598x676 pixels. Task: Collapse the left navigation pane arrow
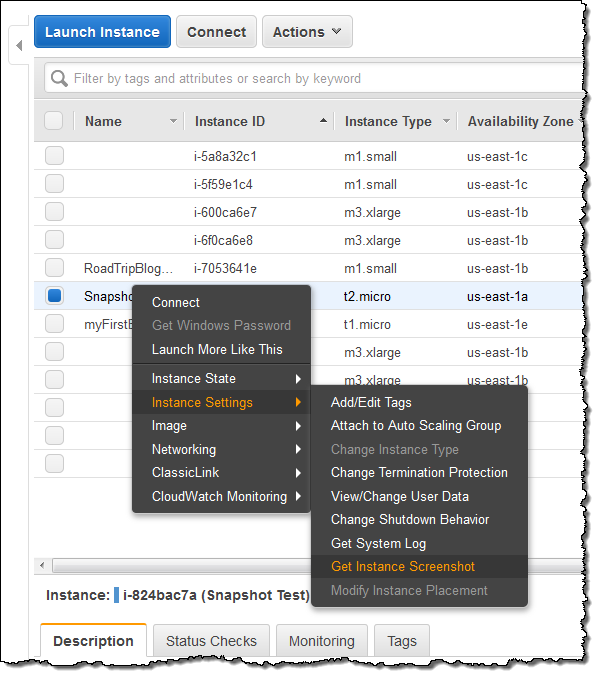click(x=19, y=45)
